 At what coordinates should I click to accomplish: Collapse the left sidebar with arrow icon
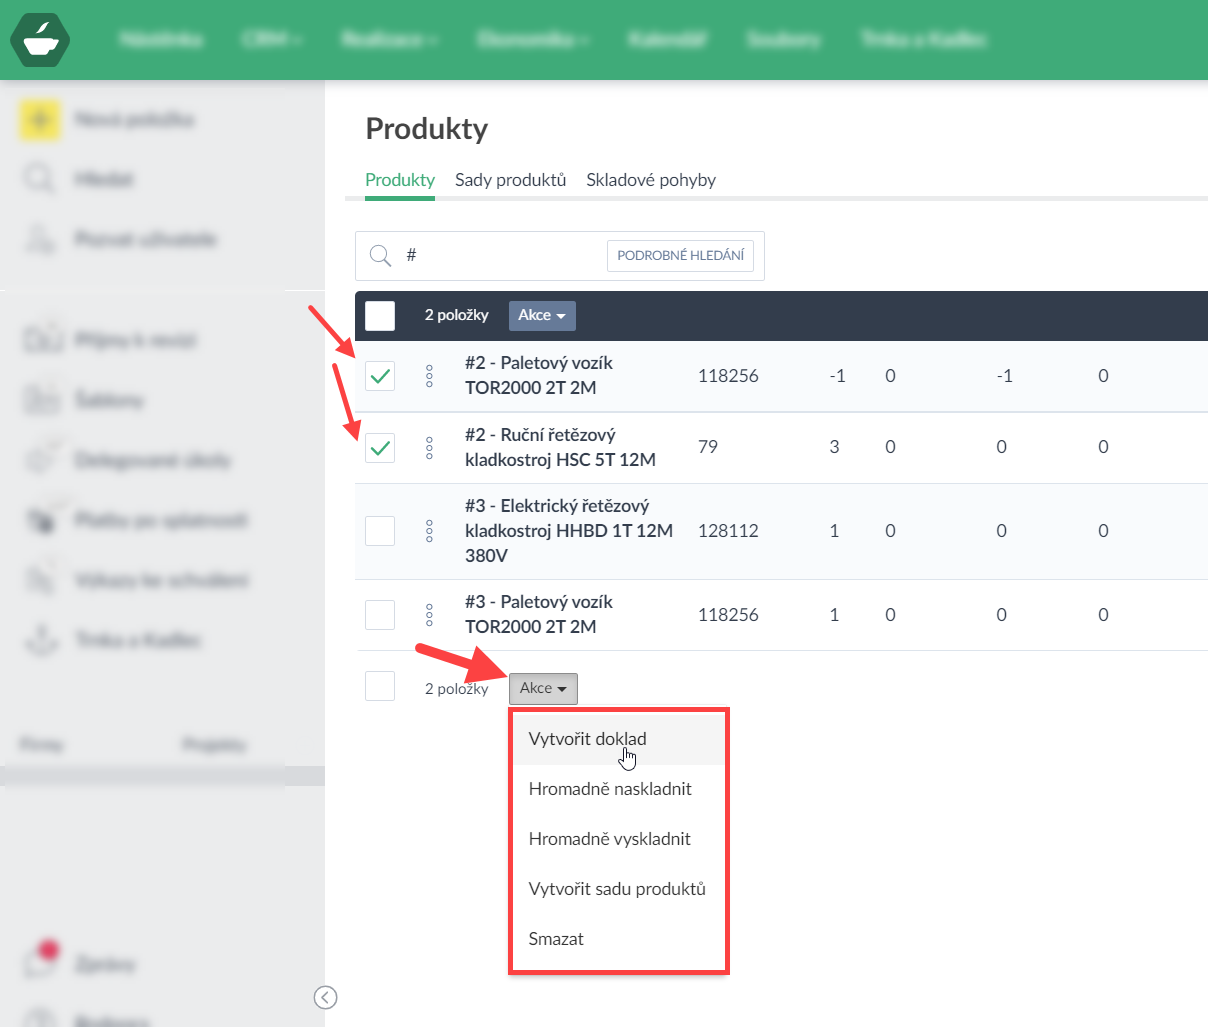325,997
